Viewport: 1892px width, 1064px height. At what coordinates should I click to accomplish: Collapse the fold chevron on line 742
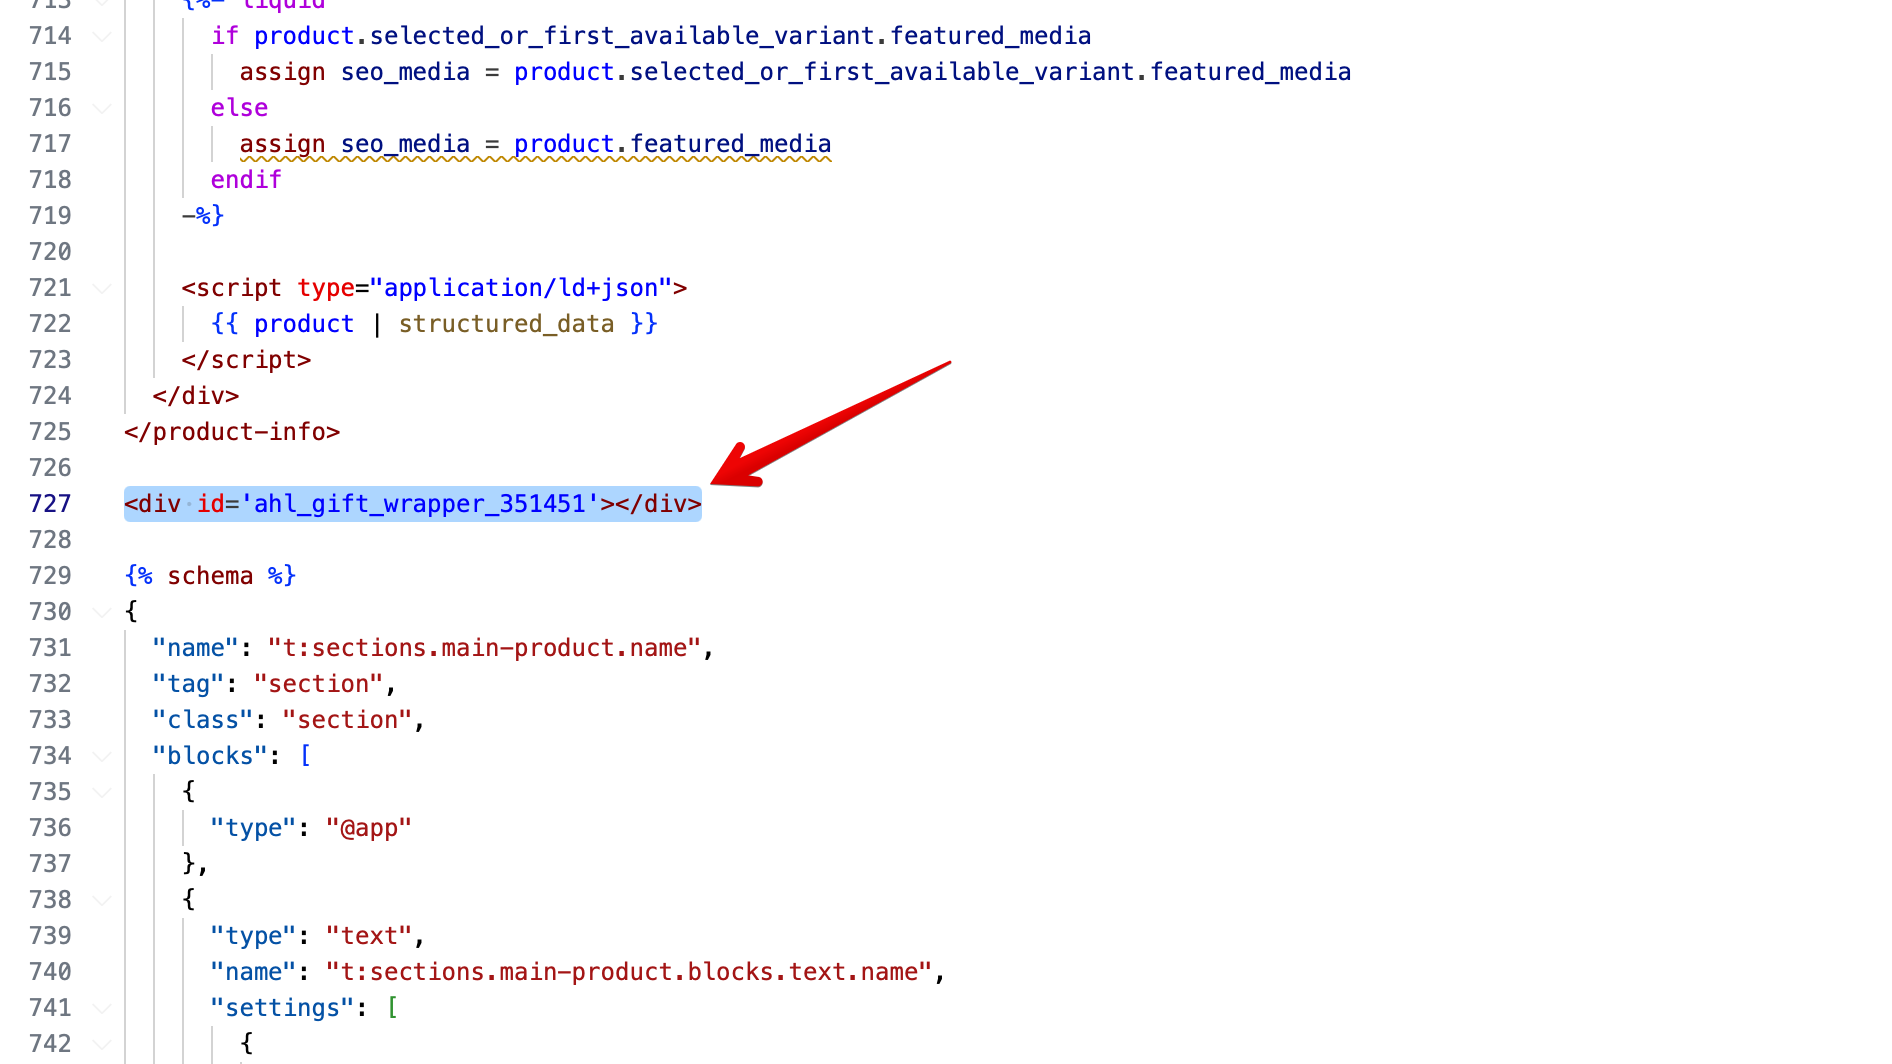tap(101, 1044)
